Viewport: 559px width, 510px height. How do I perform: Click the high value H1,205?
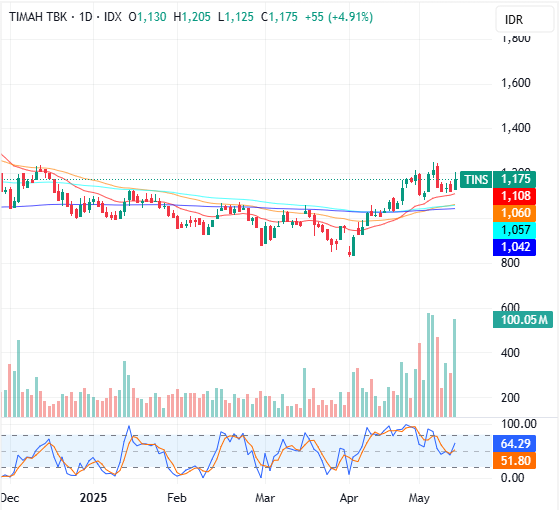pos(192,17)
